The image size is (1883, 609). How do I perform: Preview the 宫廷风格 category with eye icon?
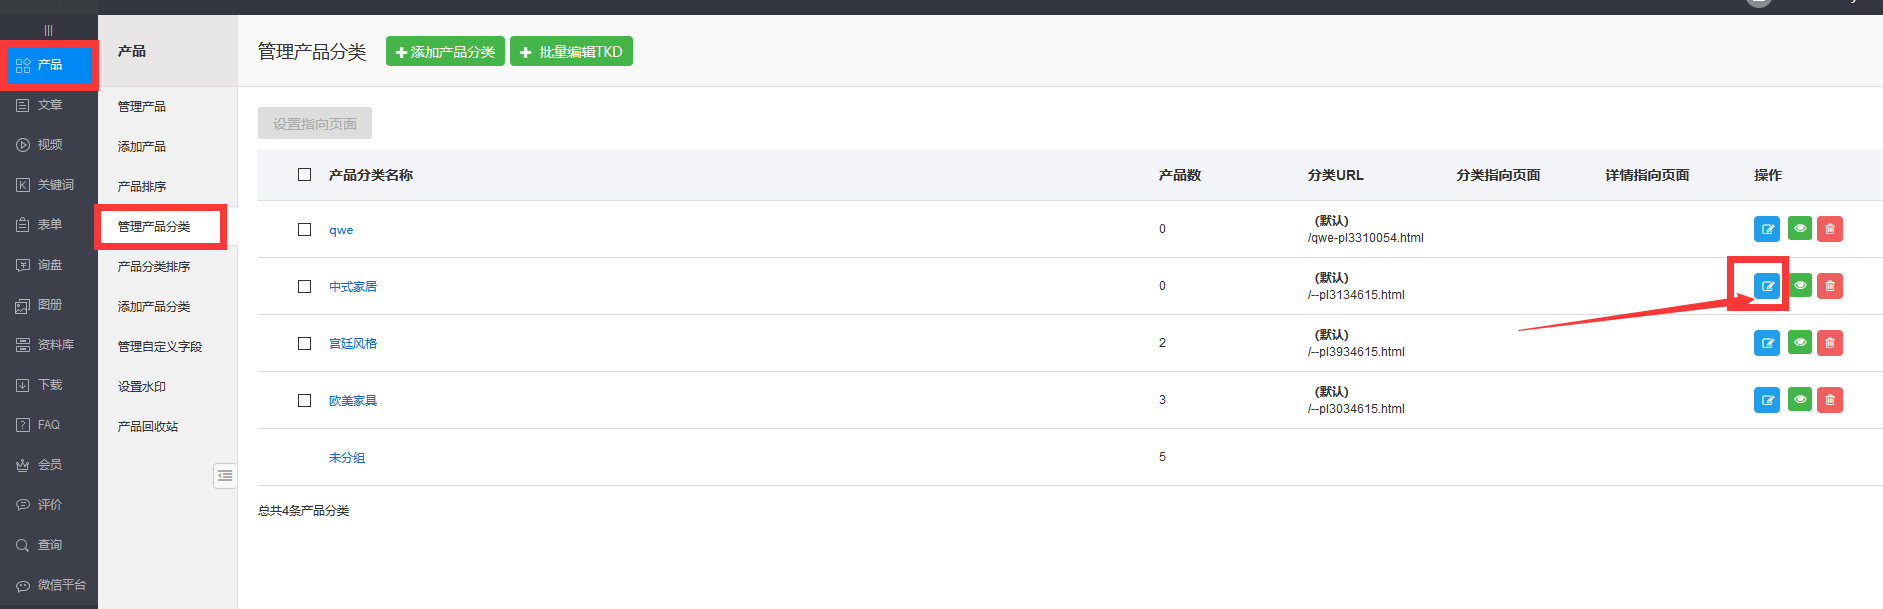(x=1799, y=343)
